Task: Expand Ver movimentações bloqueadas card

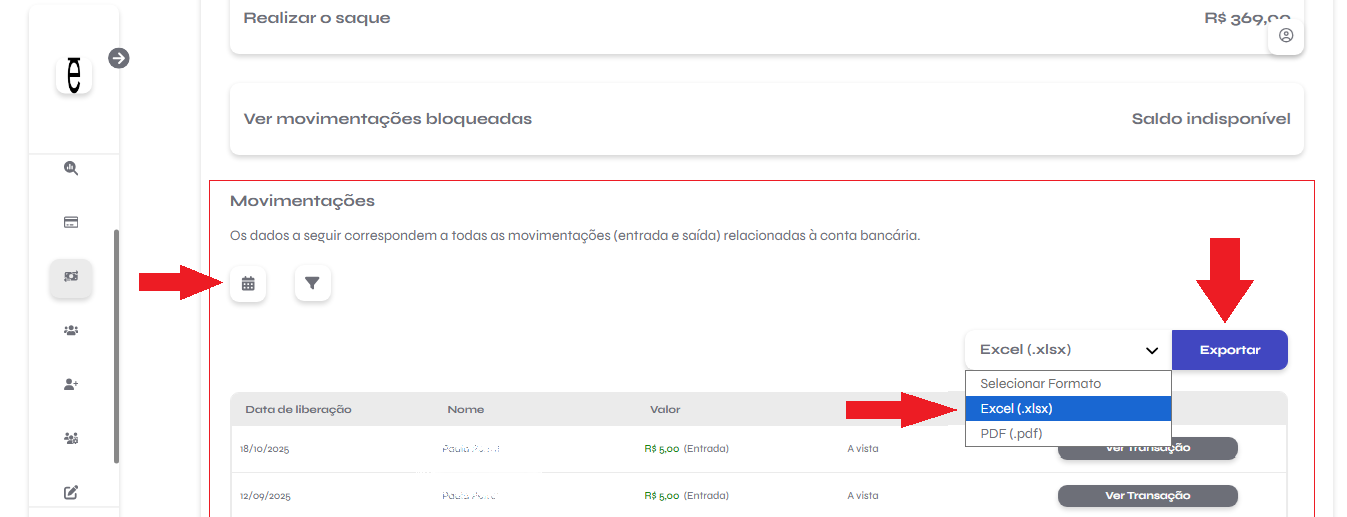Action: (x=766, y=119)
